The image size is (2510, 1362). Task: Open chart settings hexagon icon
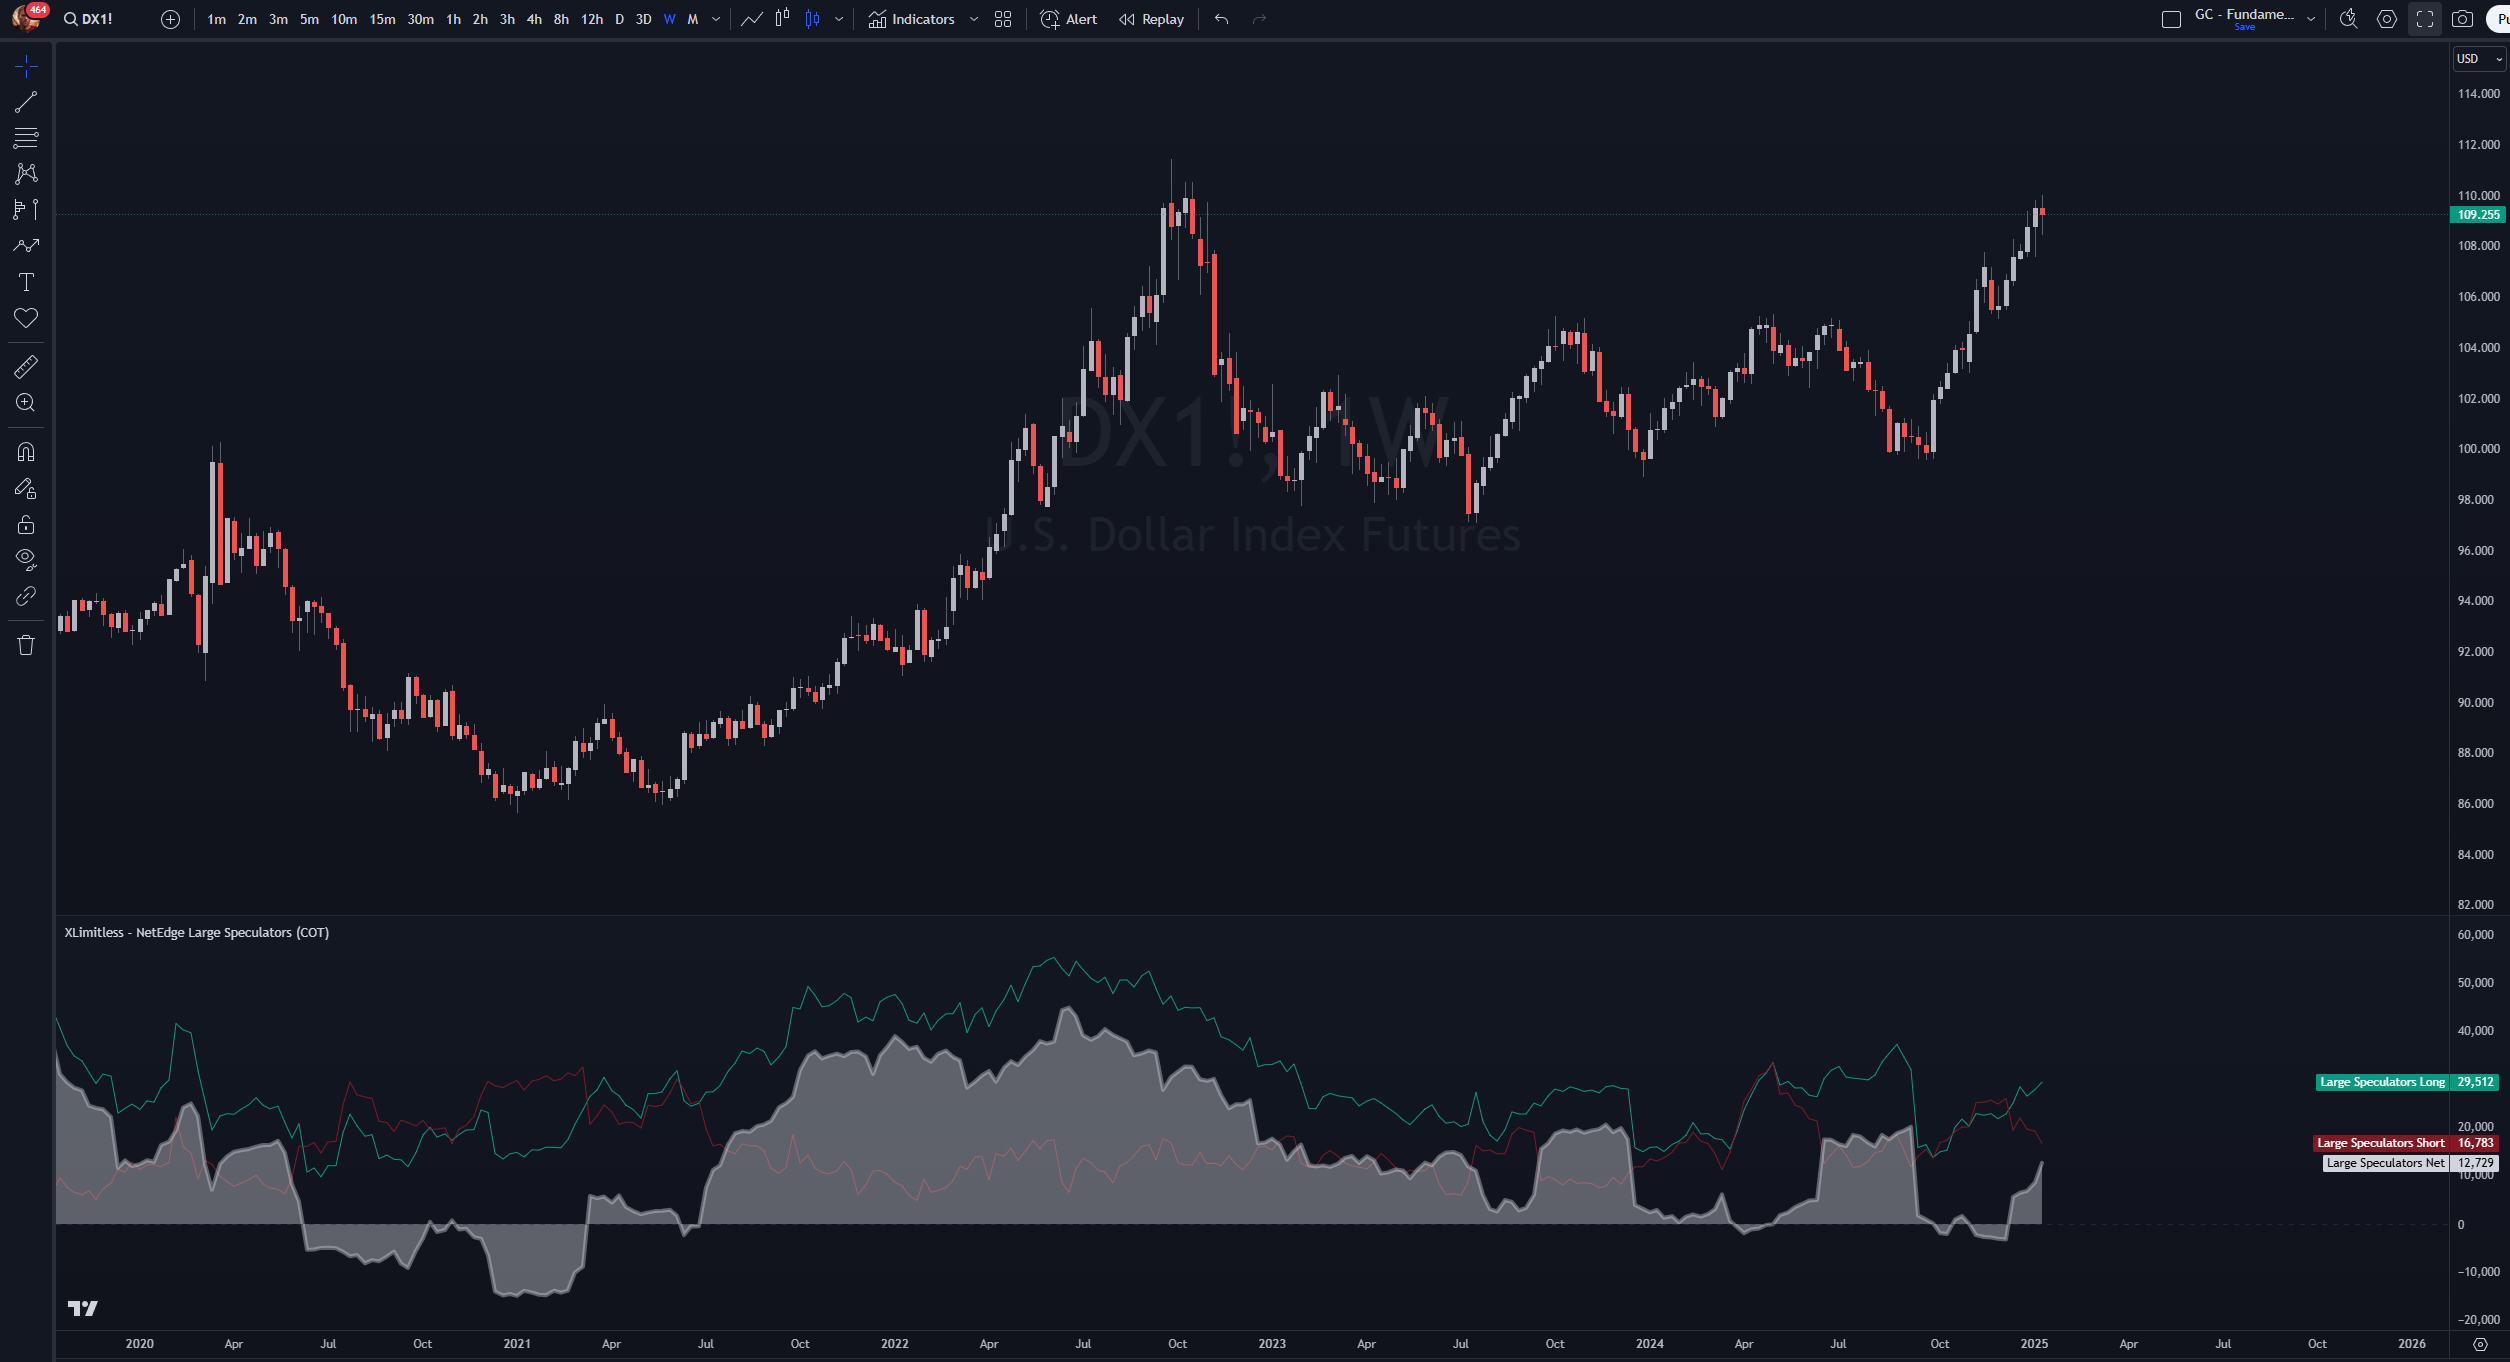pyautogui.click(x=2387, y=19)
